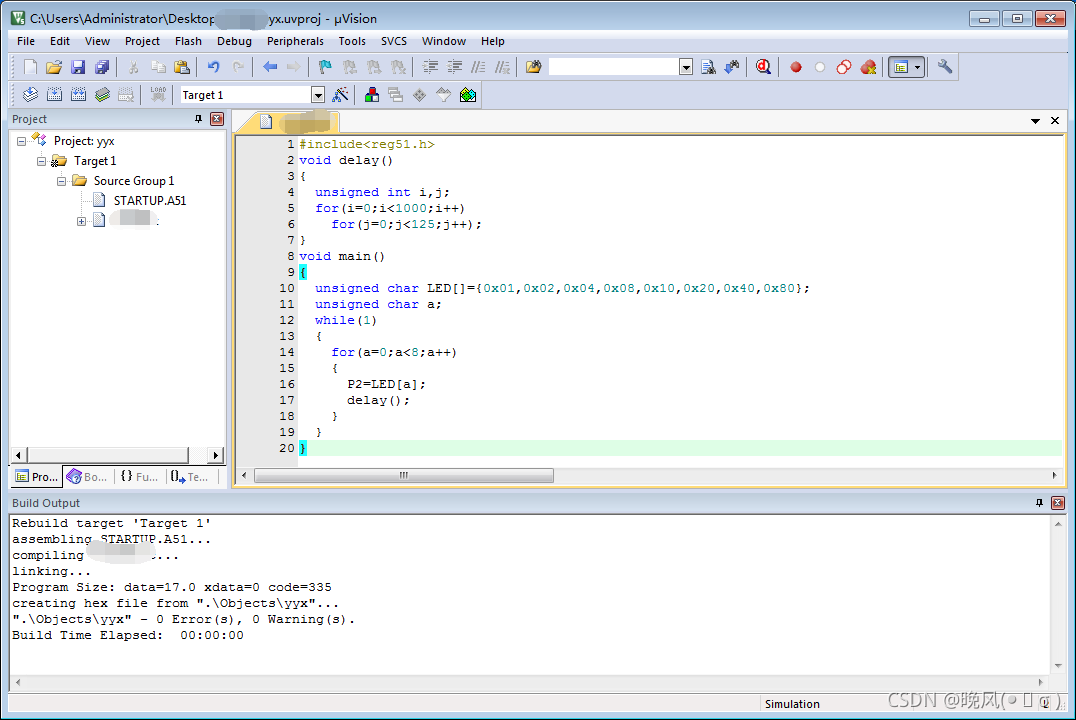
Task: Click the Download (LOAD) to flash icon
Action: click(x=159, y=95)
